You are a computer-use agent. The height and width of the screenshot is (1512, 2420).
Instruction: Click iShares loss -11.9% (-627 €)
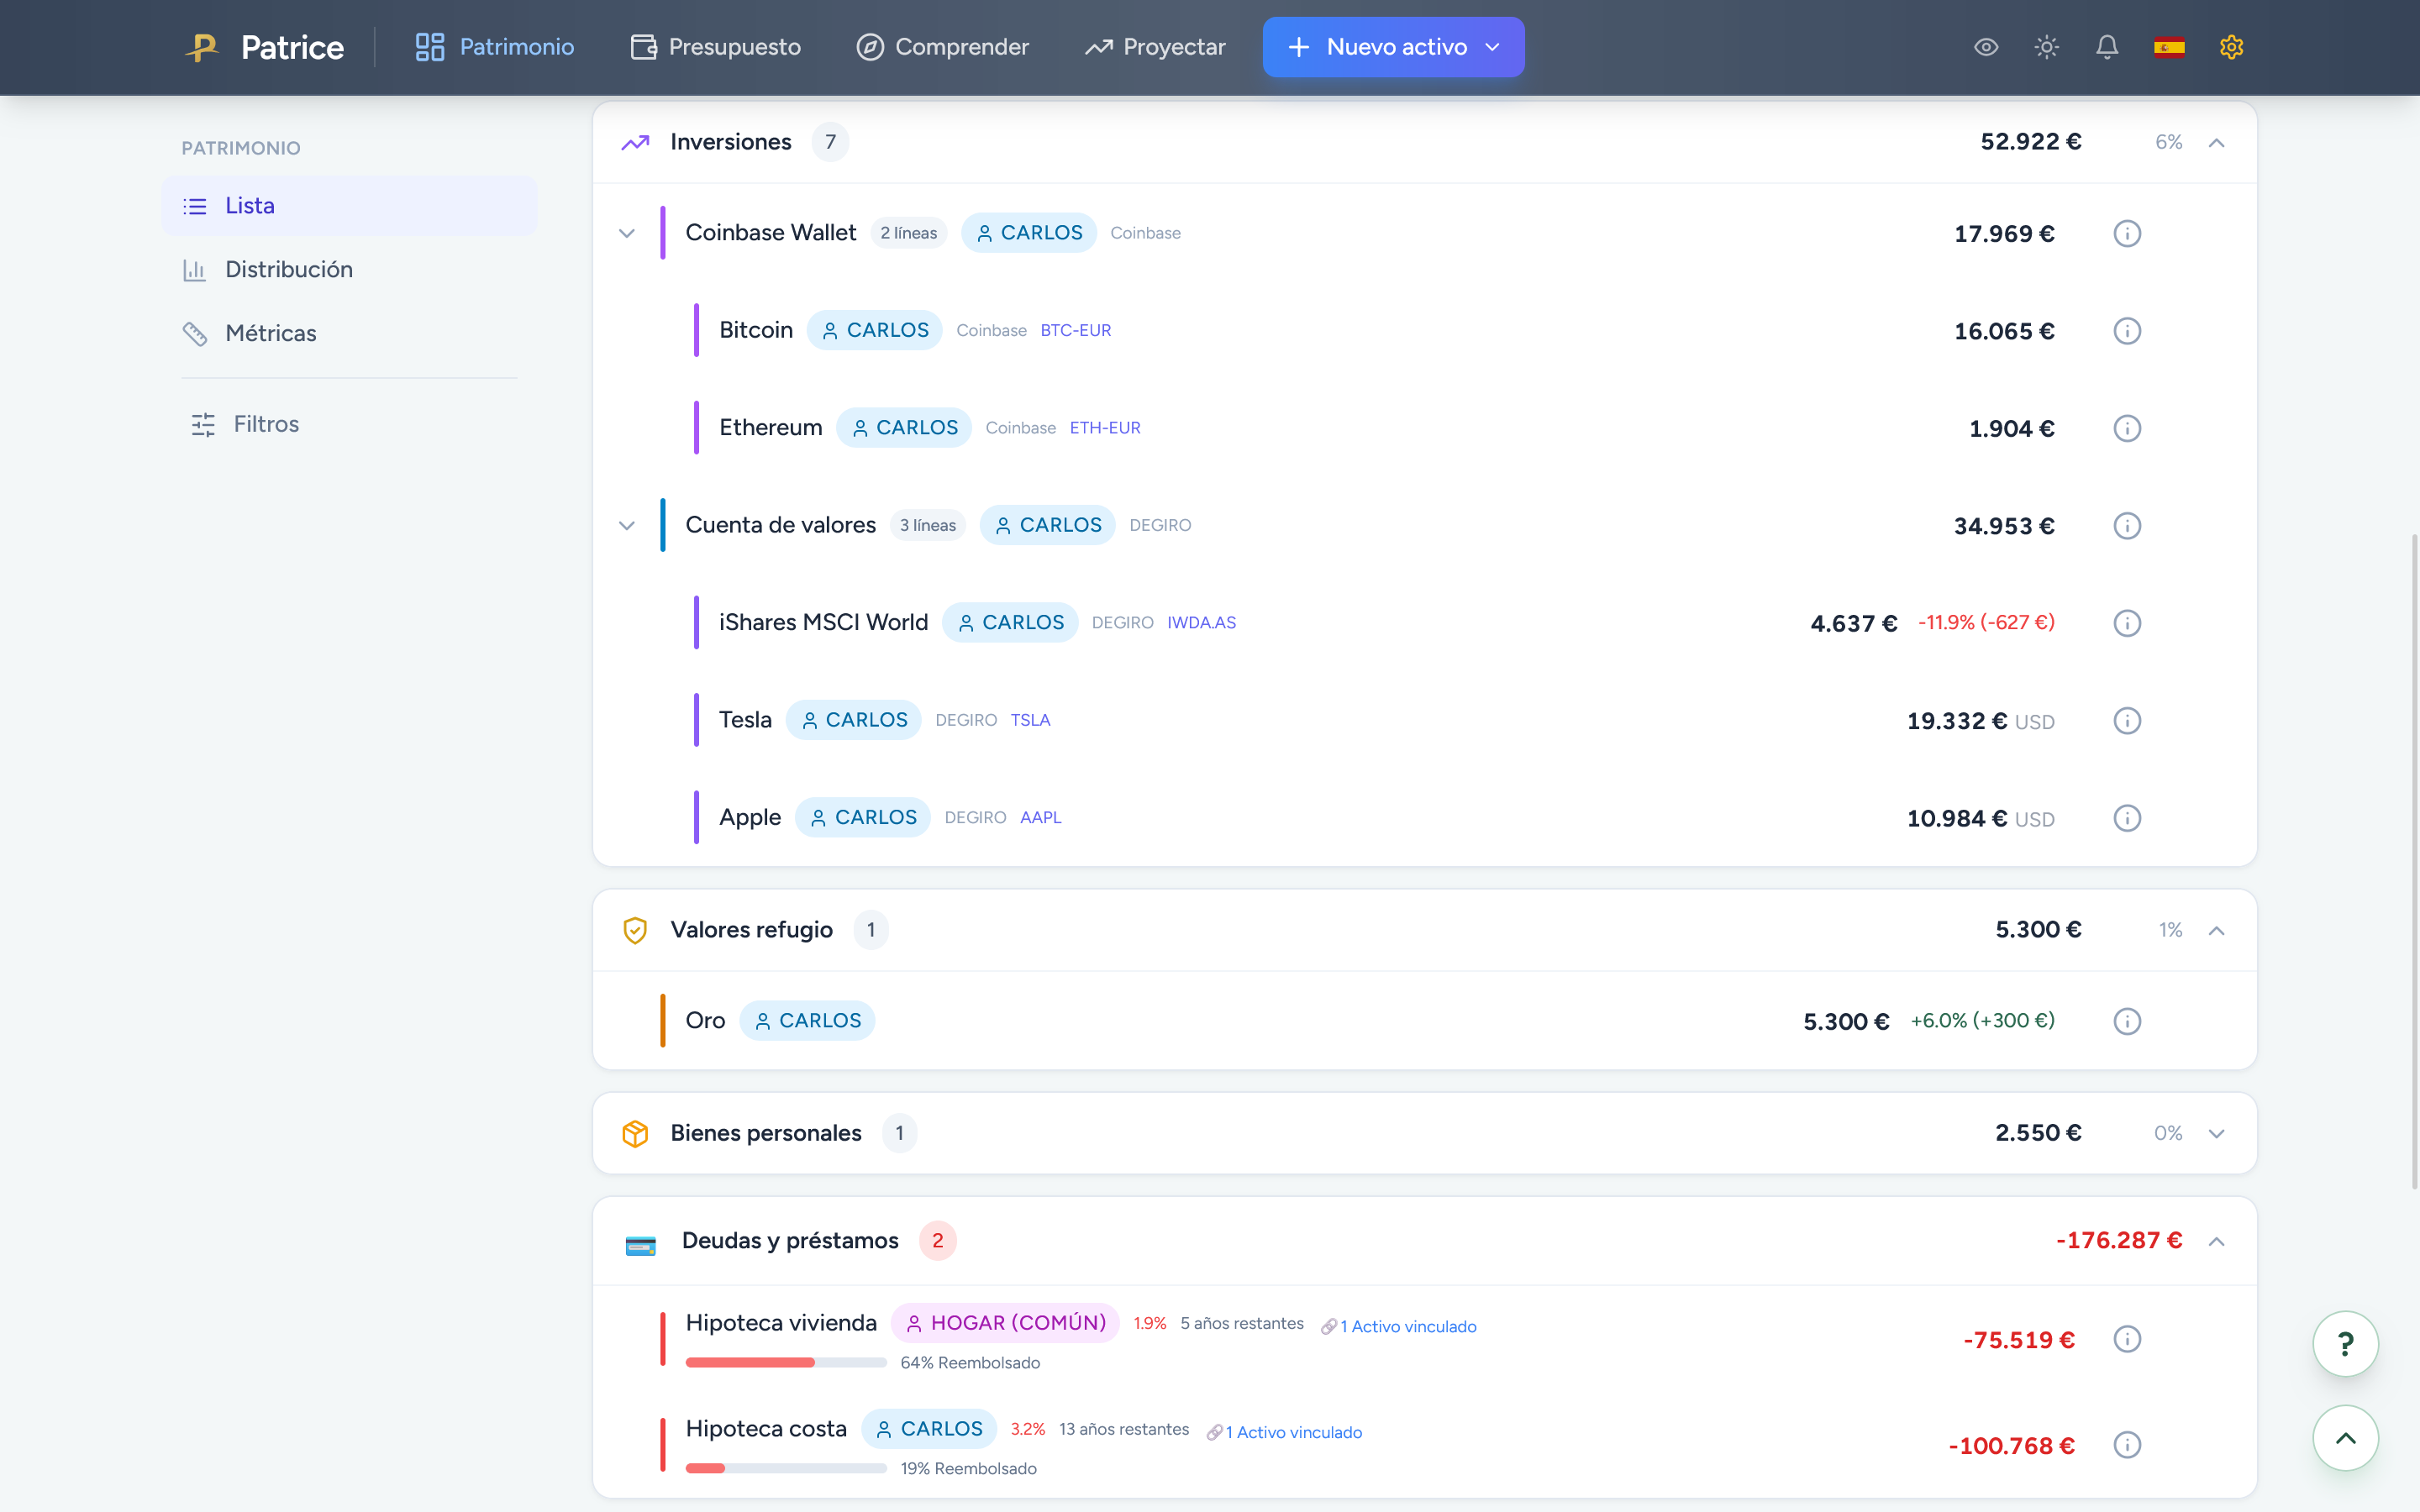pos(1986,623)
